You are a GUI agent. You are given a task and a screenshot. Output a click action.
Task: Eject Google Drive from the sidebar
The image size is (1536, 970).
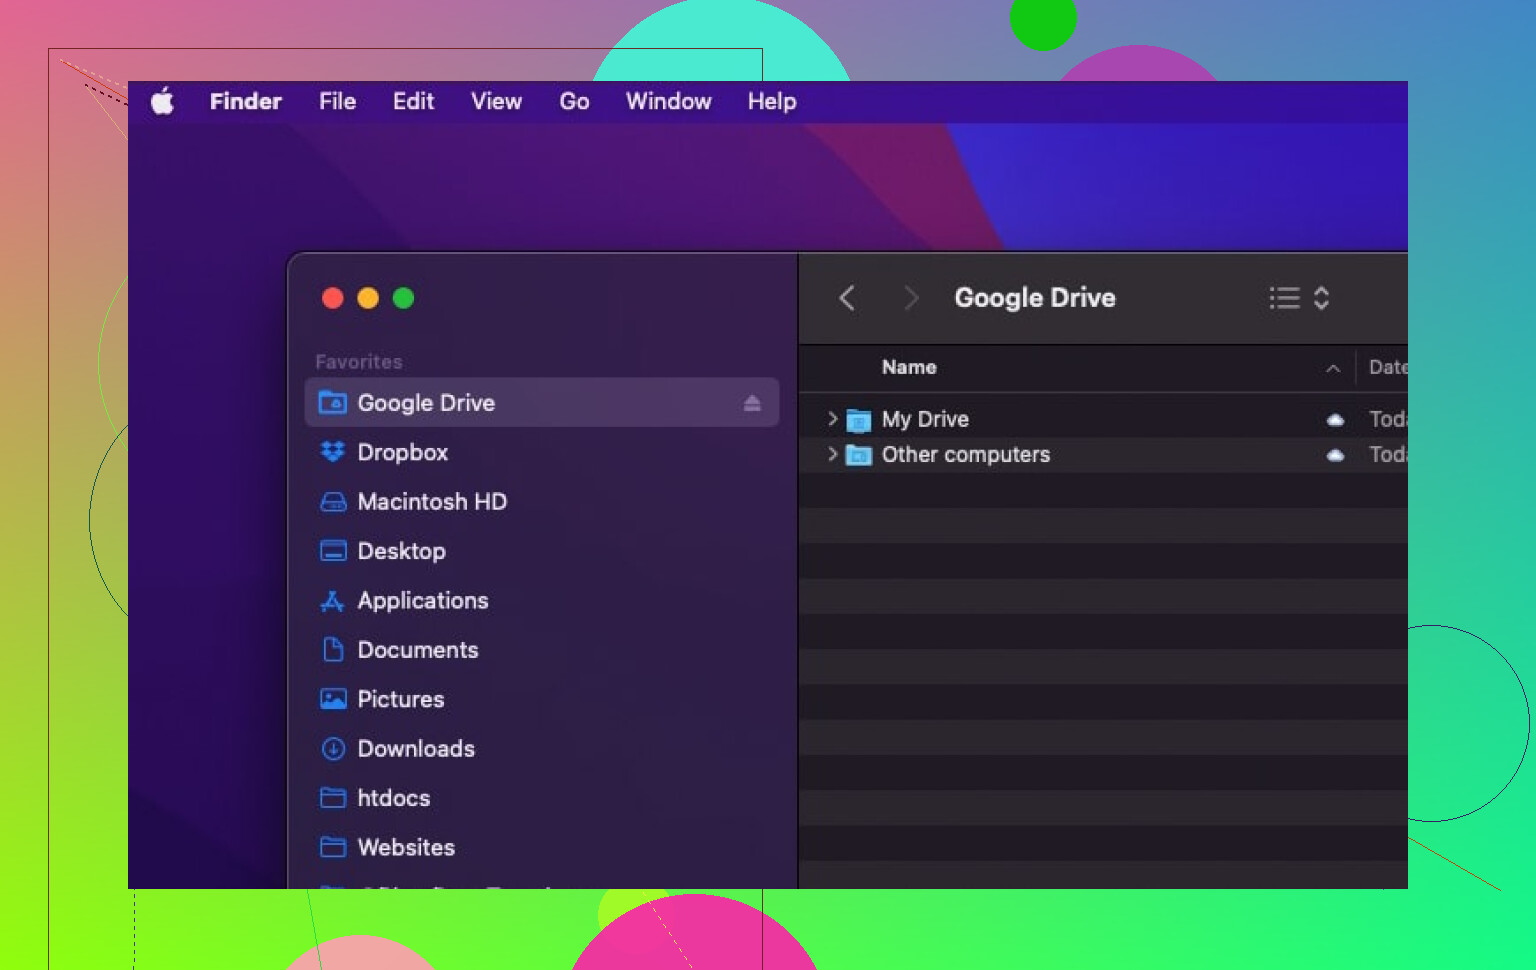click(x=752, y=403)
